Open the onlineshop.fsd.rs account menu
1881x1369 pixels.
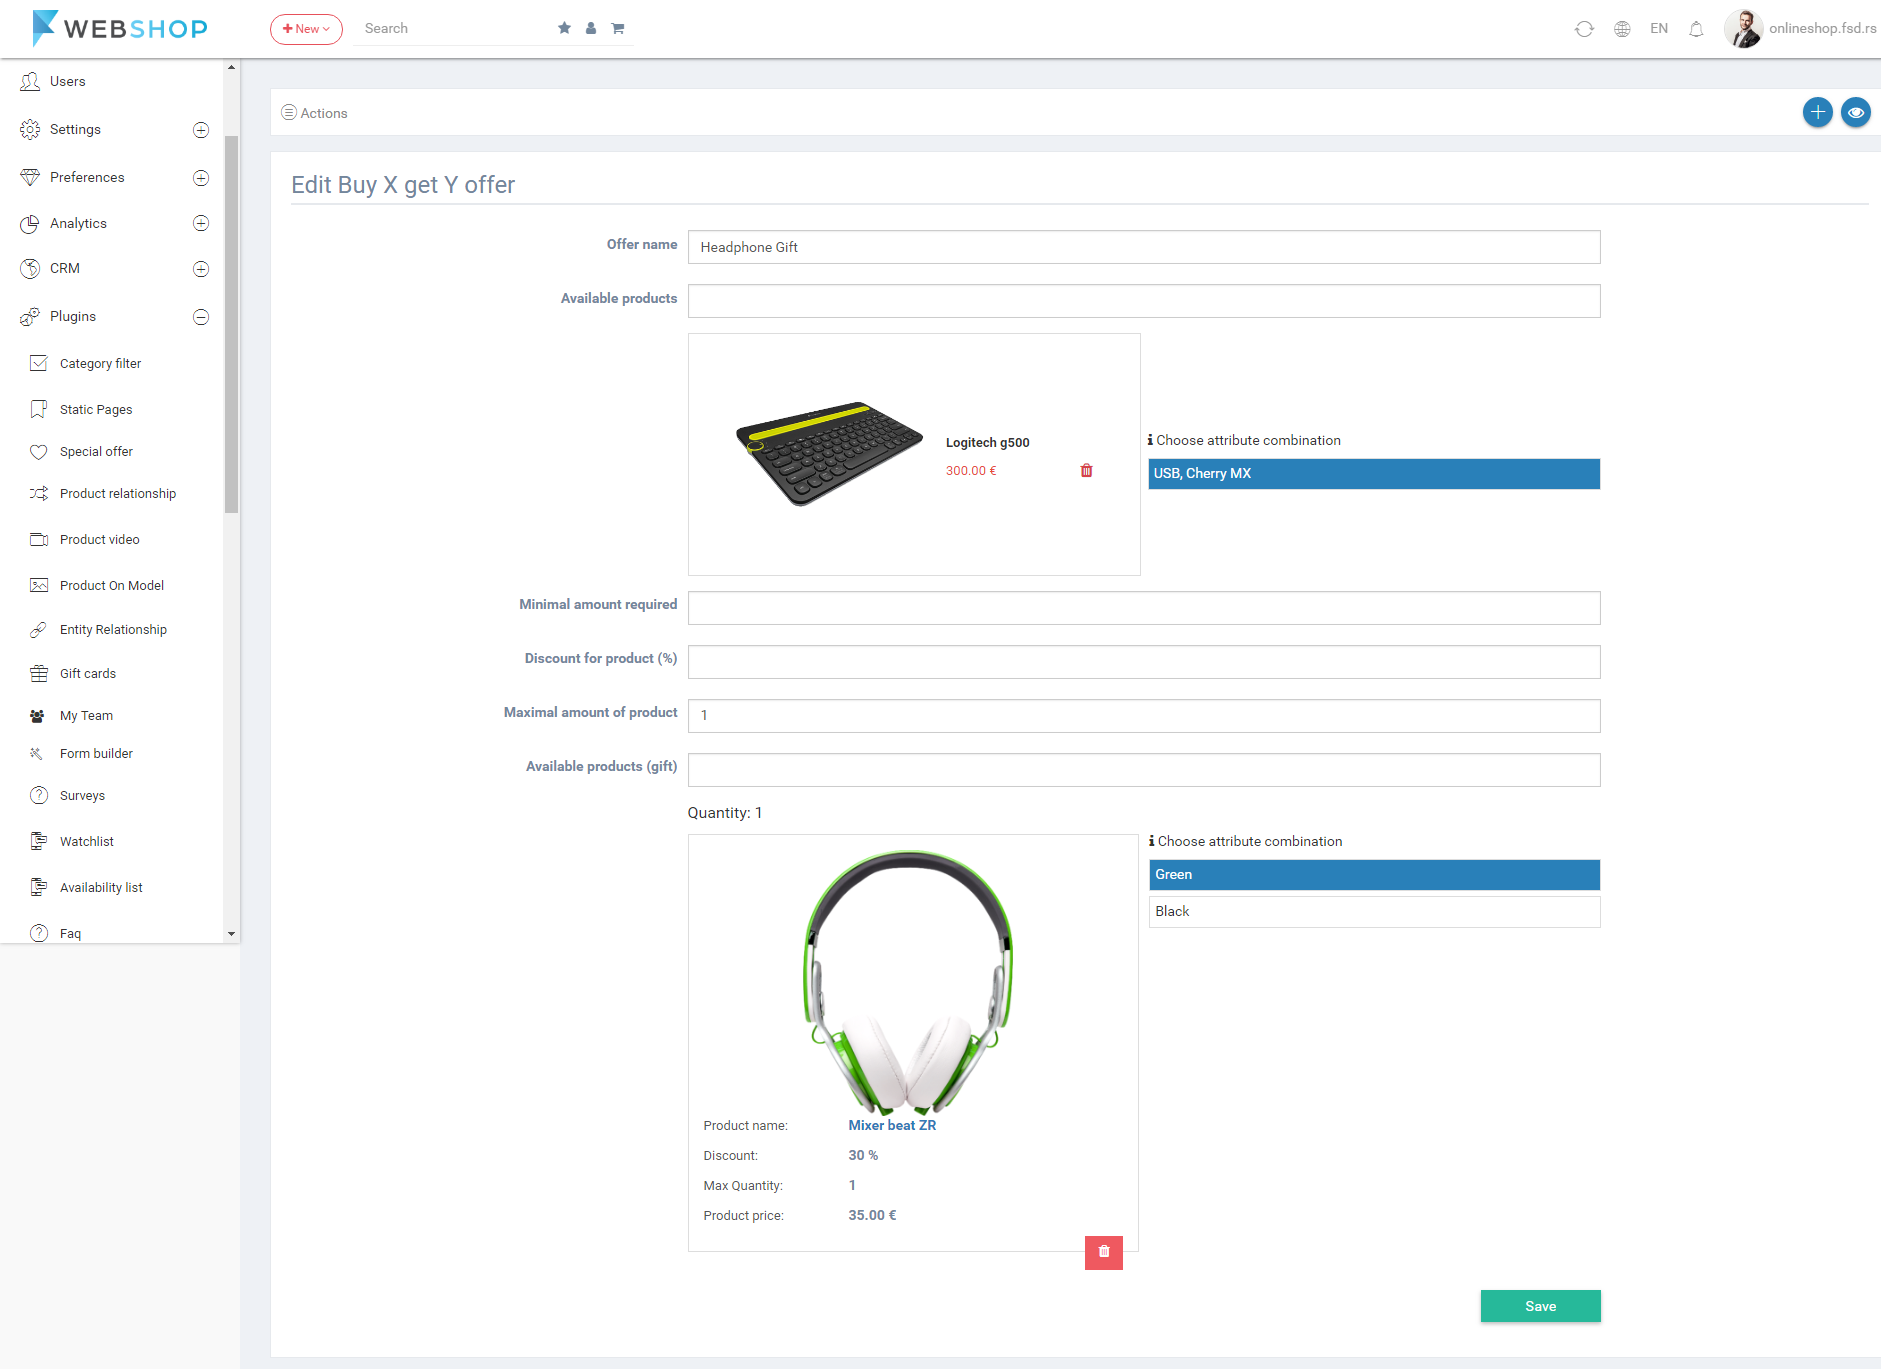click(x=1822, y=28)
